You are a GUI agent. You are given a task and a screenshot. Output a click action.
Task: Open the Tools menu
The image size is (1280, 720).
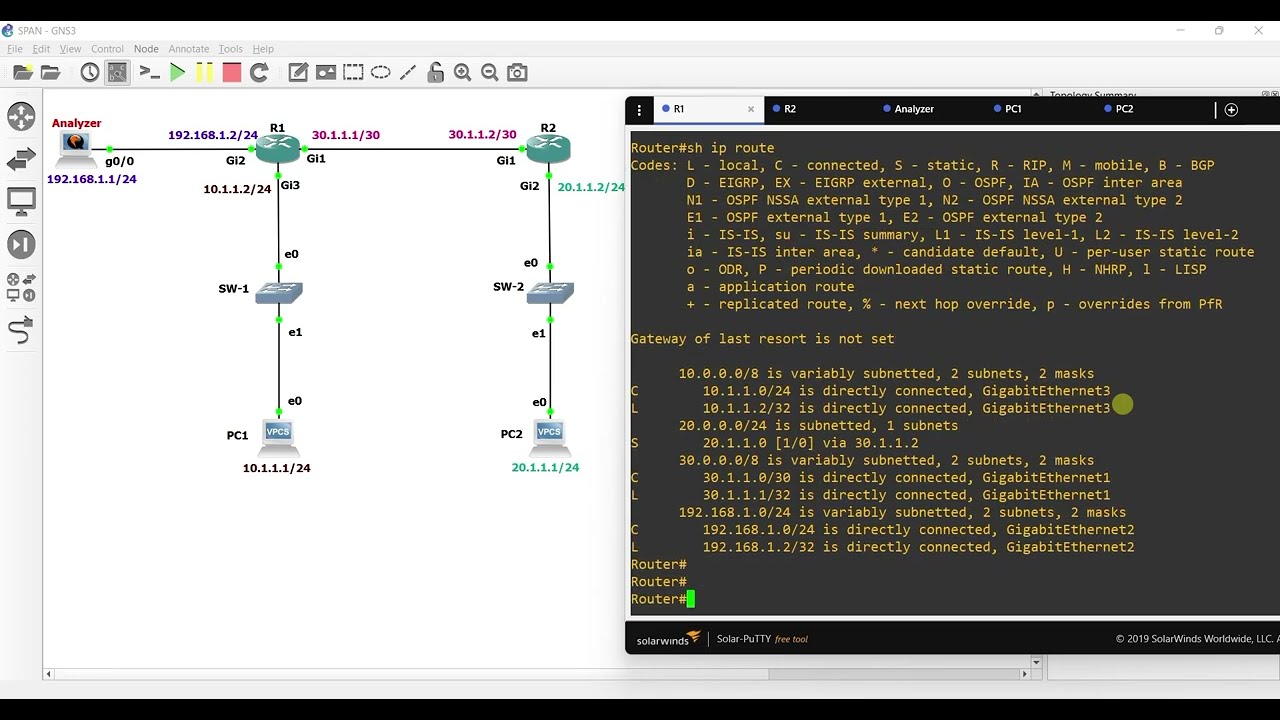[x=231, y=49]
